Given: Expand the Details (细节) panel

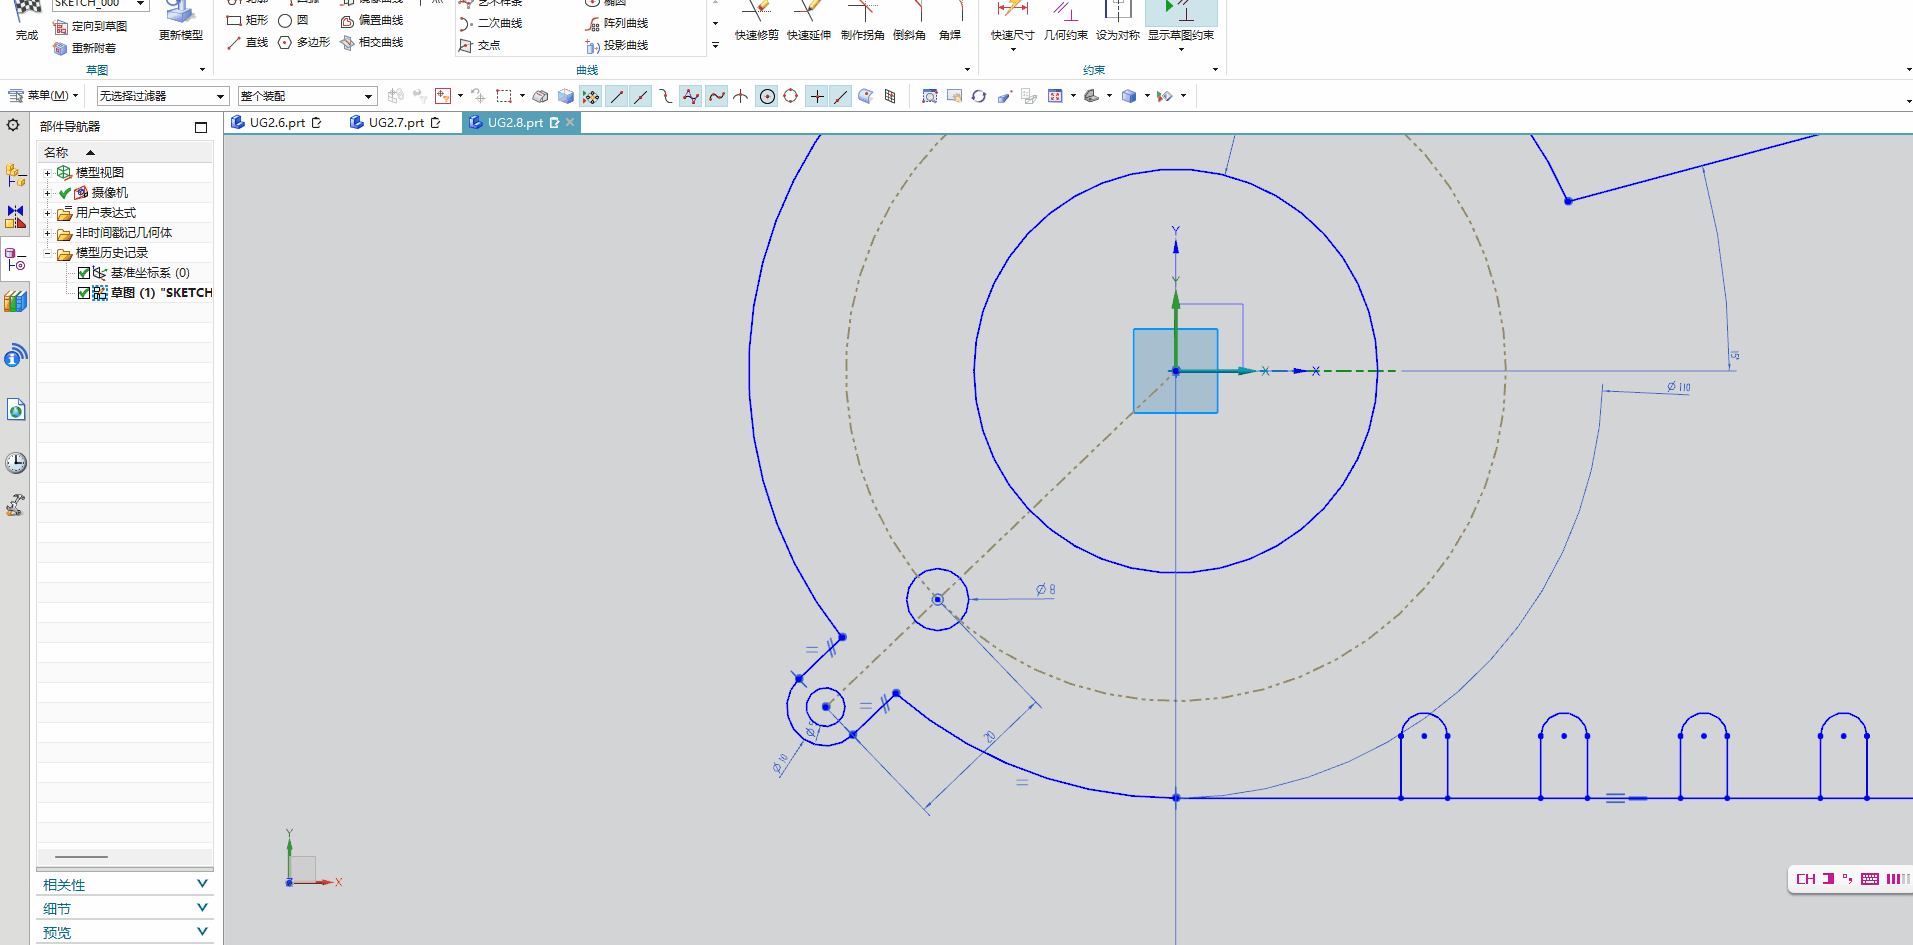Looking at the screenshot, I should [x=125, y=908].
